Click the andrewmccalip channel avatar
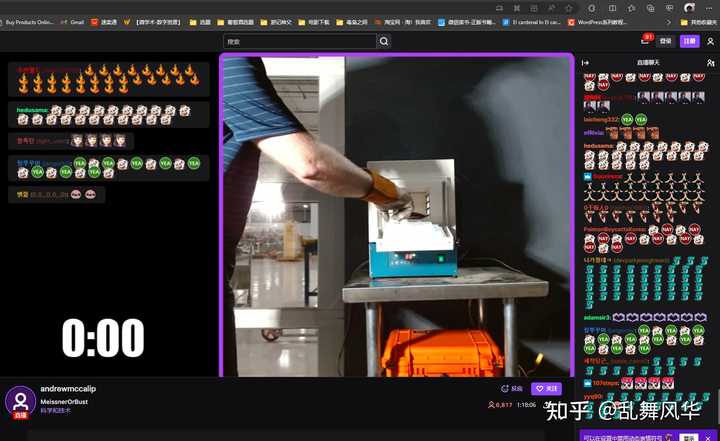The image size is (720, 441). point(20,402)
